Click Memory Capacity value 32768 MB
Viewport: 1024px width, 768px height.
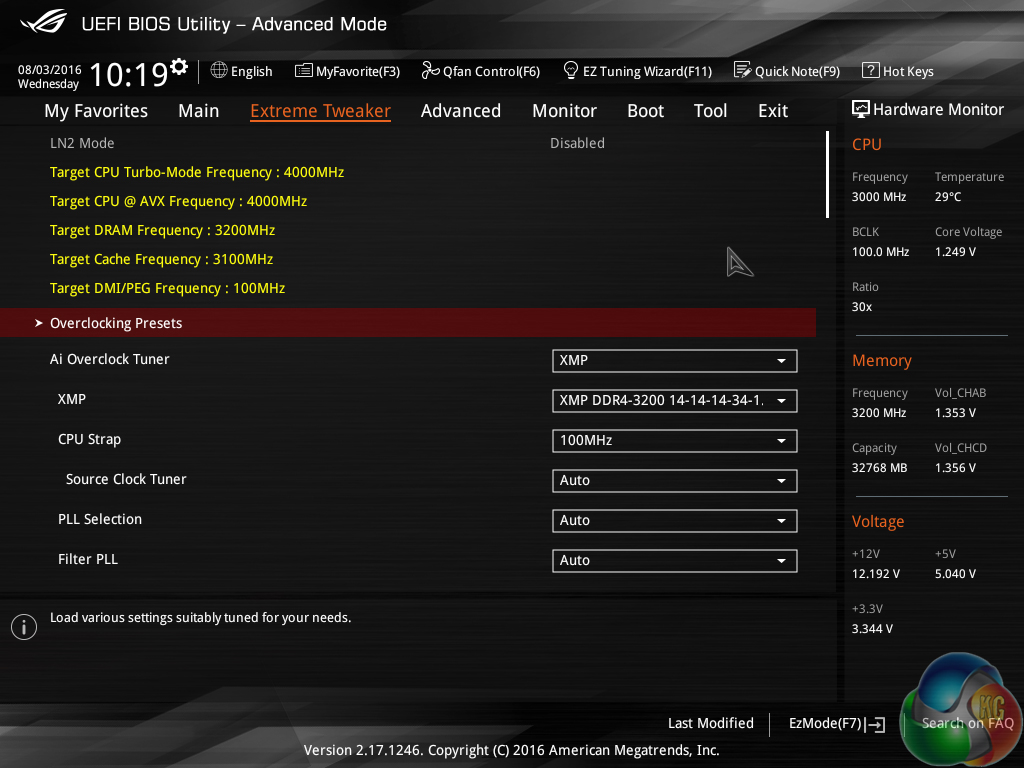click(879, 468)
